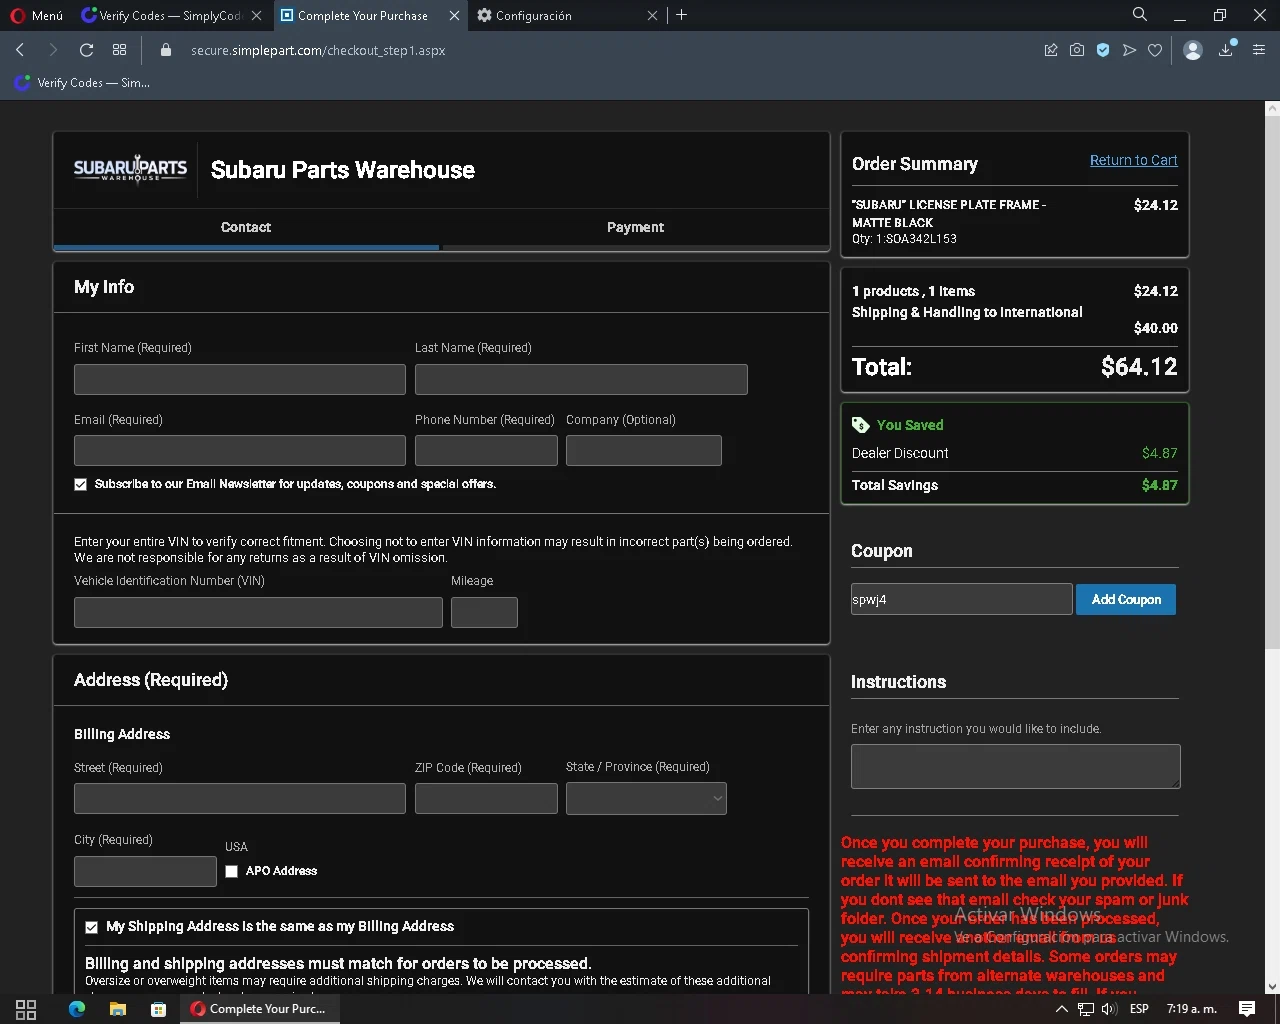Click the First Name input field
The height and width of the screenshot is (1024, 1280).
pos(240,379)
